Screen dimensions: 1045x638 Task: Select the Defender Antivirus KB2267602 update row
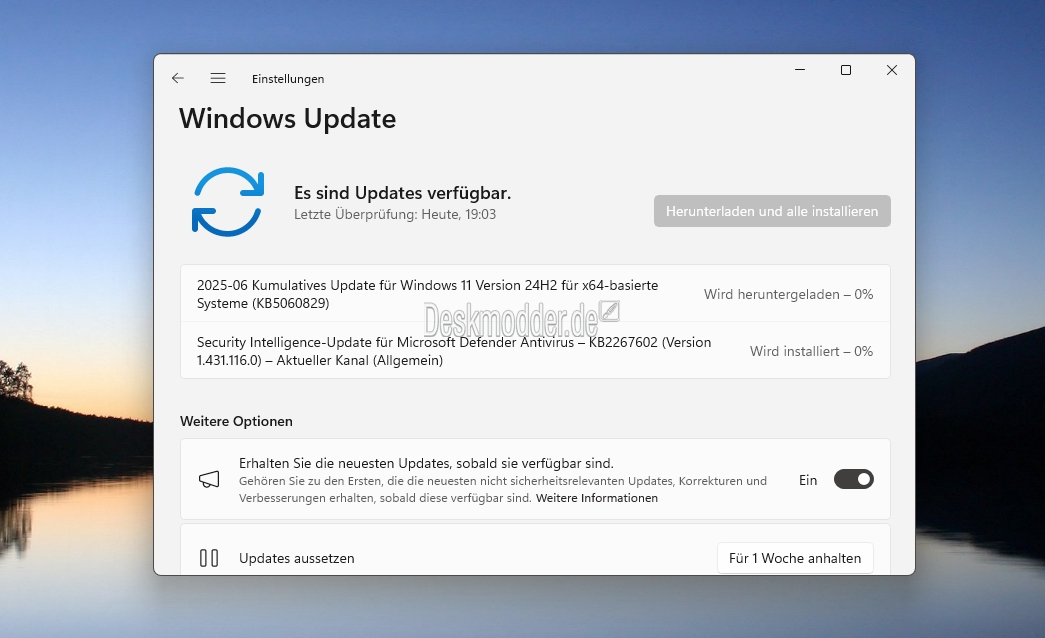click(535, 351)
